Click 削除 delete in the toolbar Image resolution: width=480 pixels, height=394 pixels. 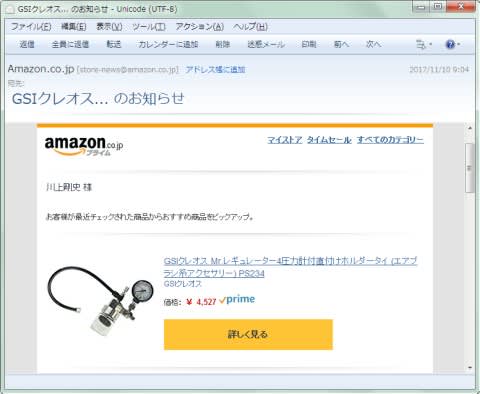click(x=223, y=44)
